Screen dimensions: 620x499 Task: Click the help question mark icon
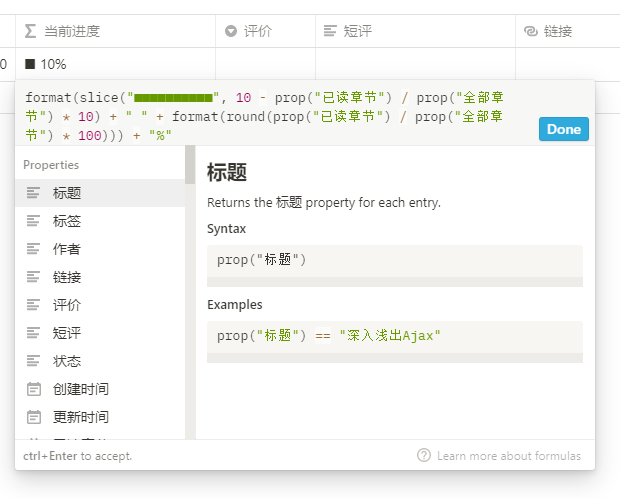tap(424, 455)
